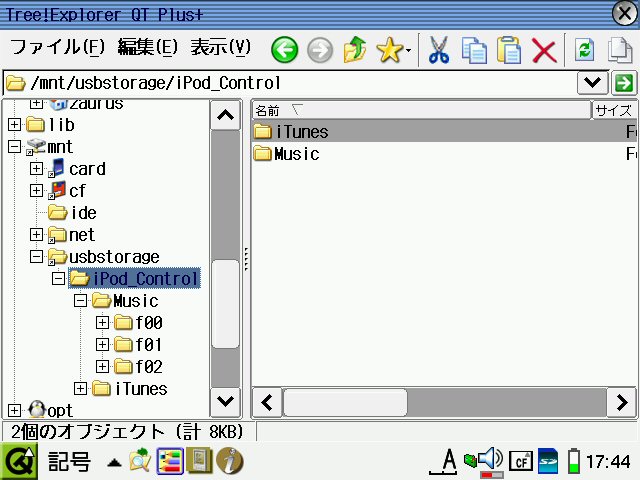Refresh the file listing
Viewport: 640px width, 480px height.
pyautogui.click(x=584, y=49)
